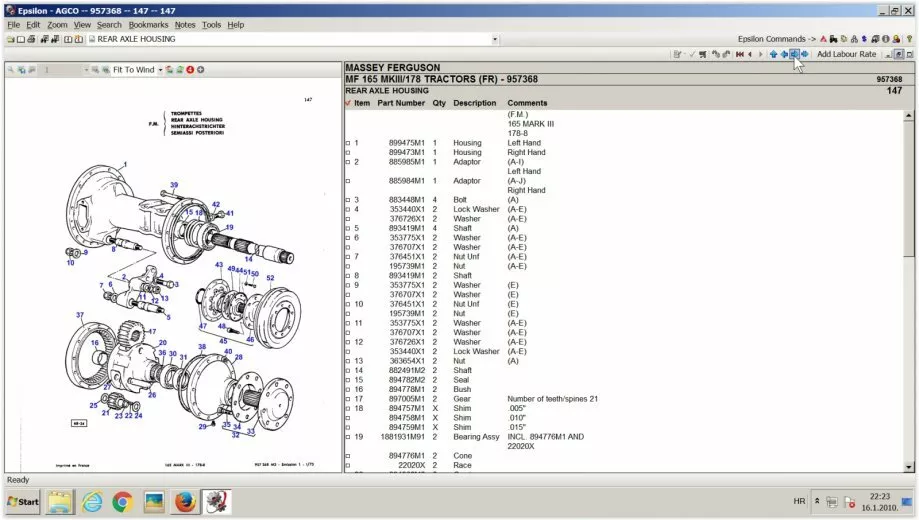Click callout 37 in the axle diagram
The height and width of the screenshot is (520, 919).
click(80, 315)
